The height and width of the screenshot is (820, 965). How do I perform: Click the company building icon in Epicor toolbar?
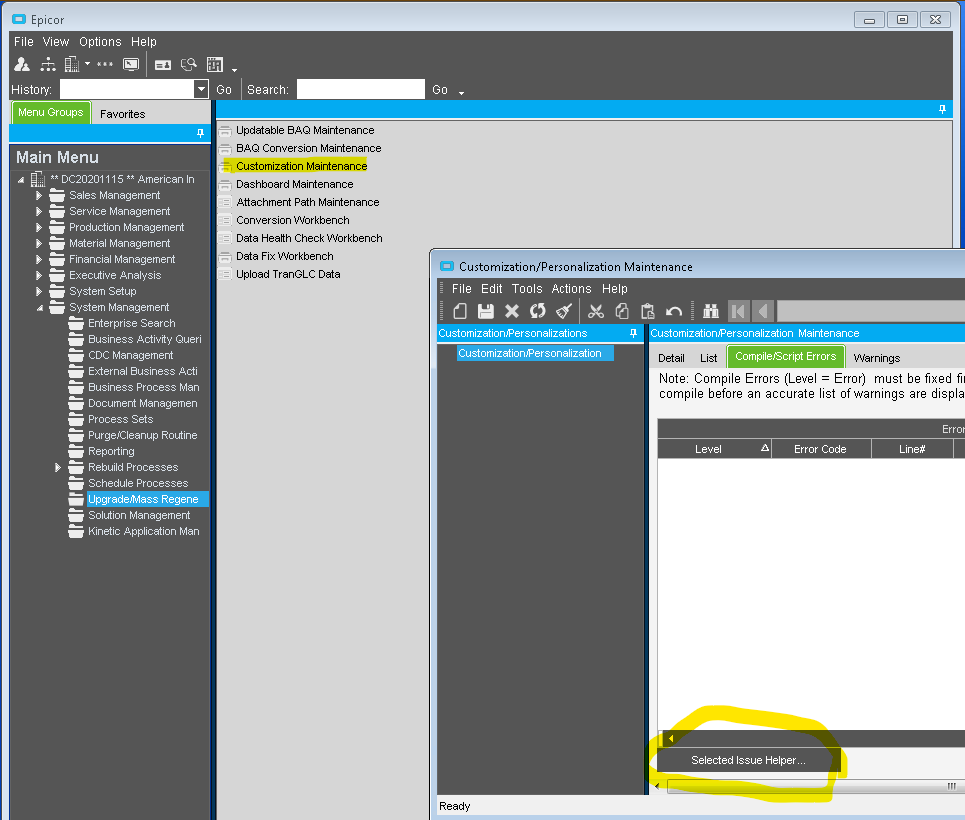[x=72, y=65]
